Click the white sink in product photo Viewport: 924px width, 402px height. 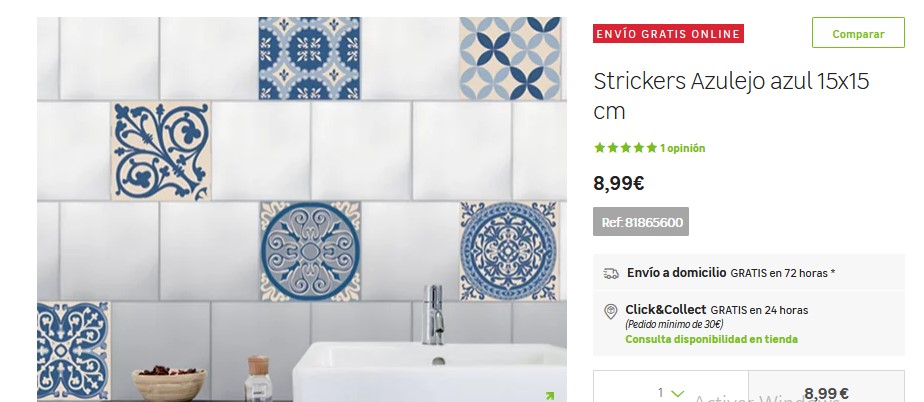coord(430,371)
